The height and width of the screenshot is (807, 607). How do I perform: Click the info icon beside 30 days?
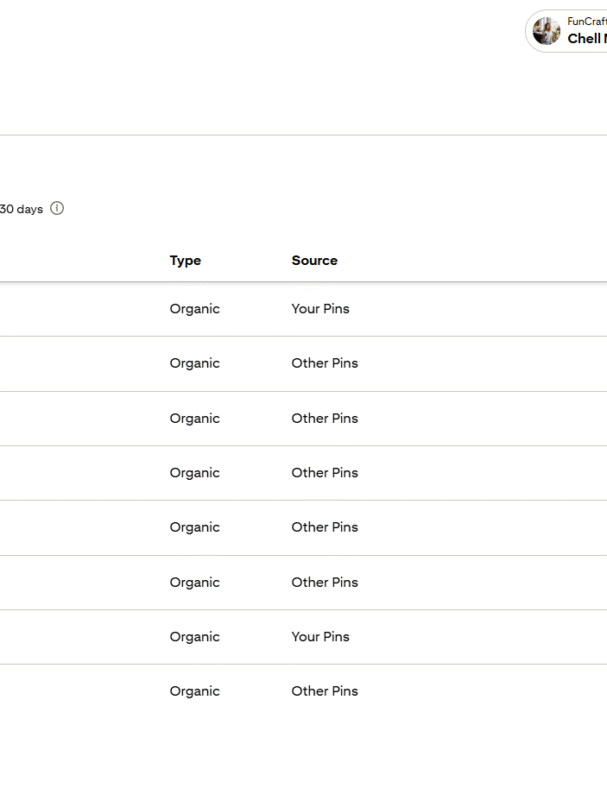pyautogui.click(x=57, y=209)
